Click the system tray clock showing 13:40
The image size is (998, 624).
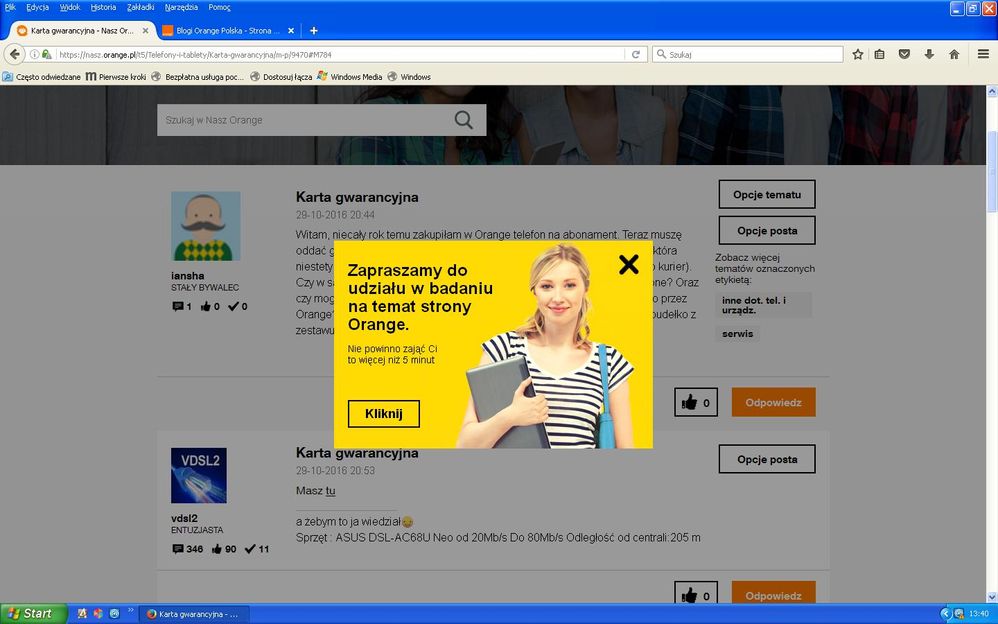tap(979, 614)
